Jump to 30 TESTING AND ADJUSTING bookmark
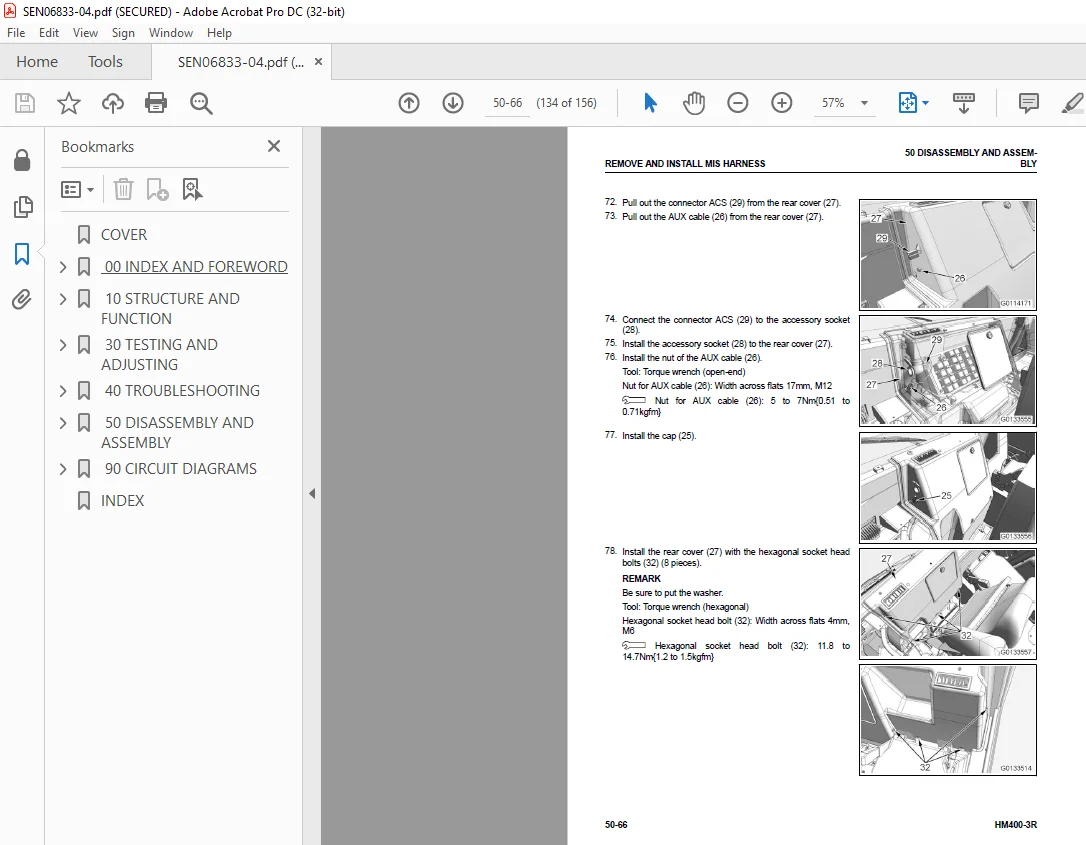This screenshot has width=1086, height=845. tap(159, 355)
